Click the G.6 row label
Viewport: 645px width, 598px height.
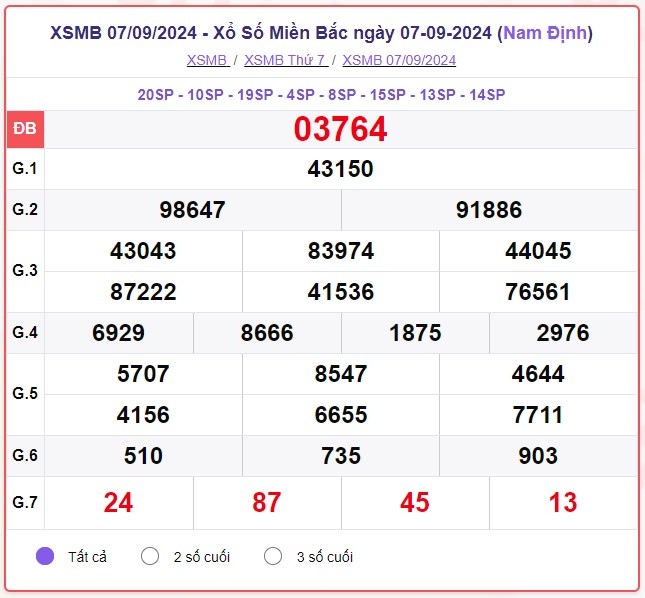point(25,455)
